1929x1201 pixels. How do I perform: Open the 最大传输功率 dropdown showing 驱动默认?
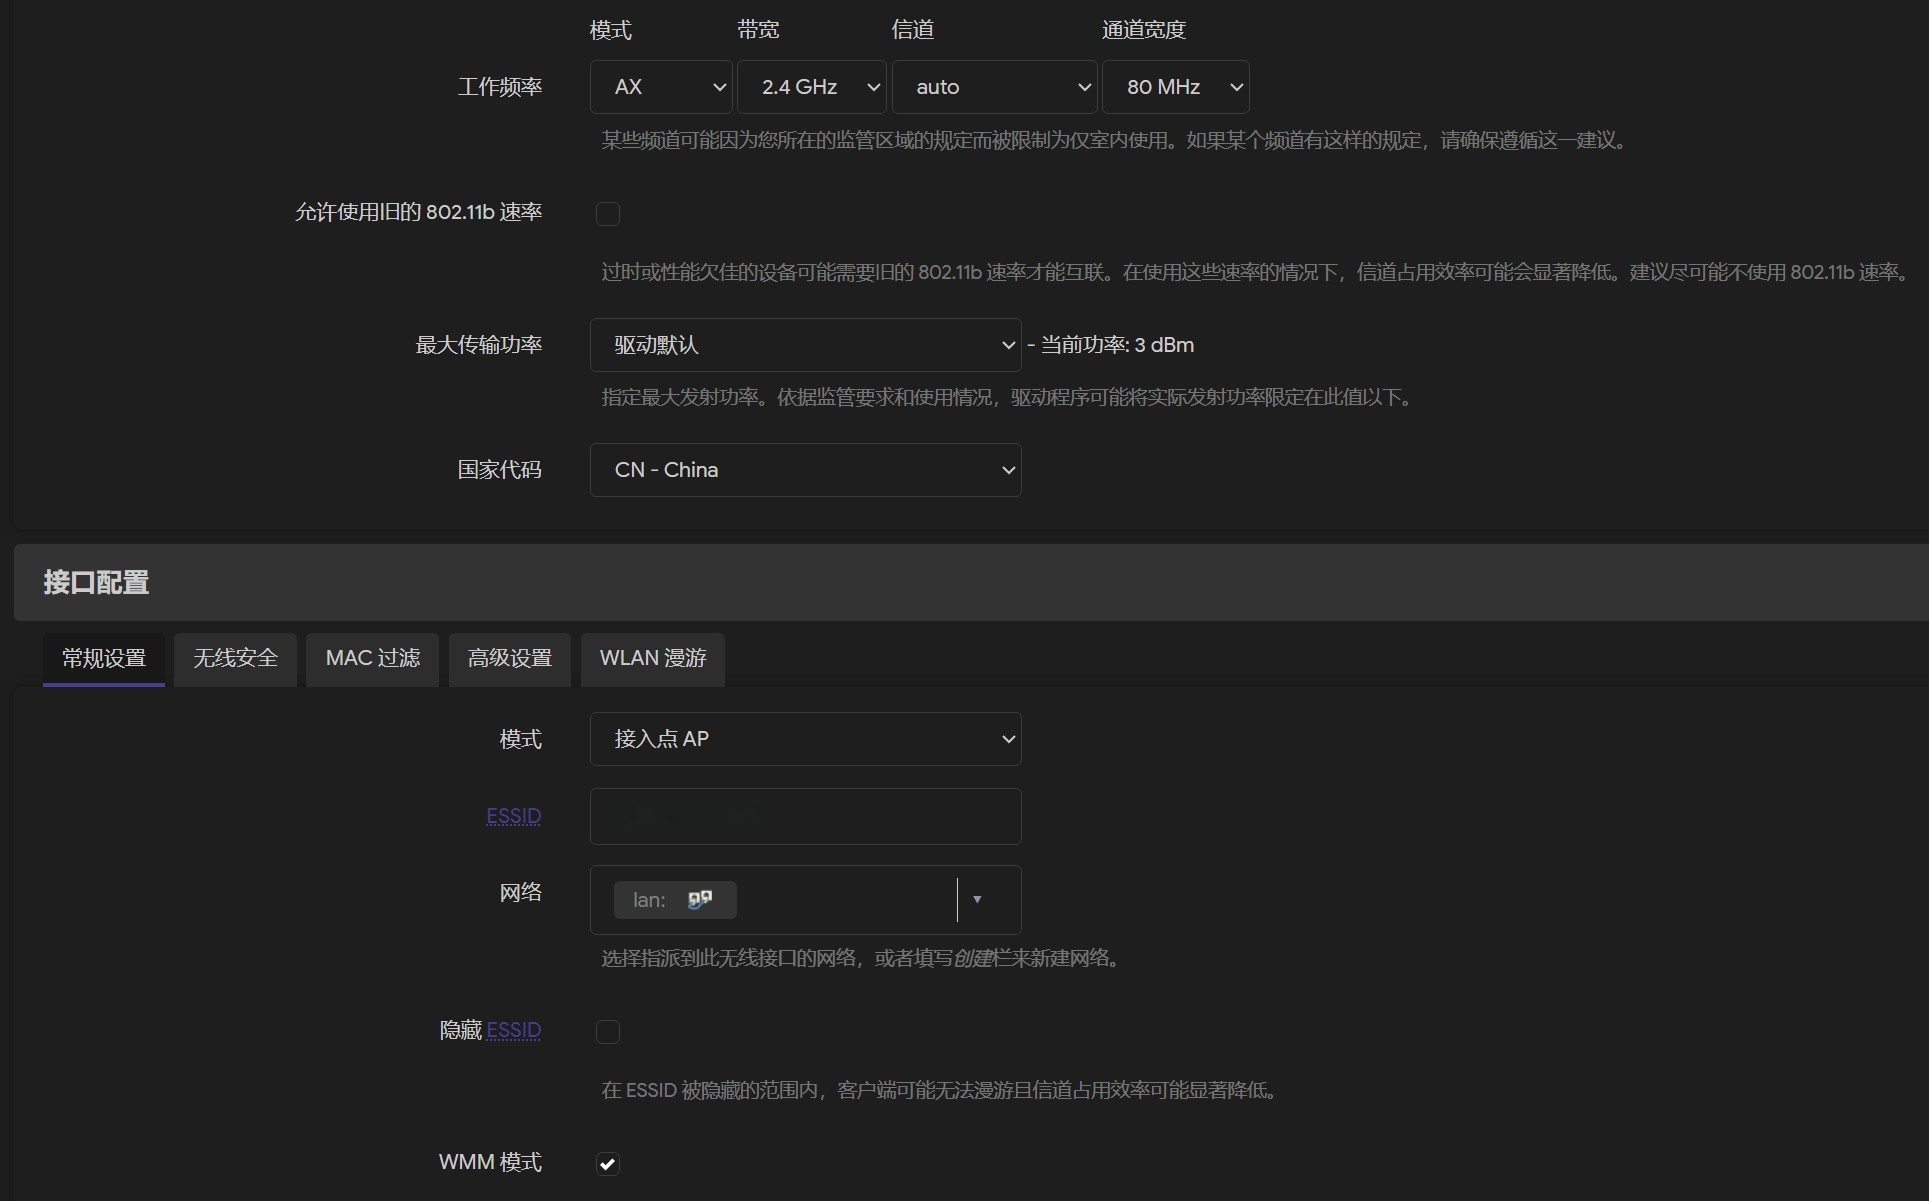pos(806,344)
